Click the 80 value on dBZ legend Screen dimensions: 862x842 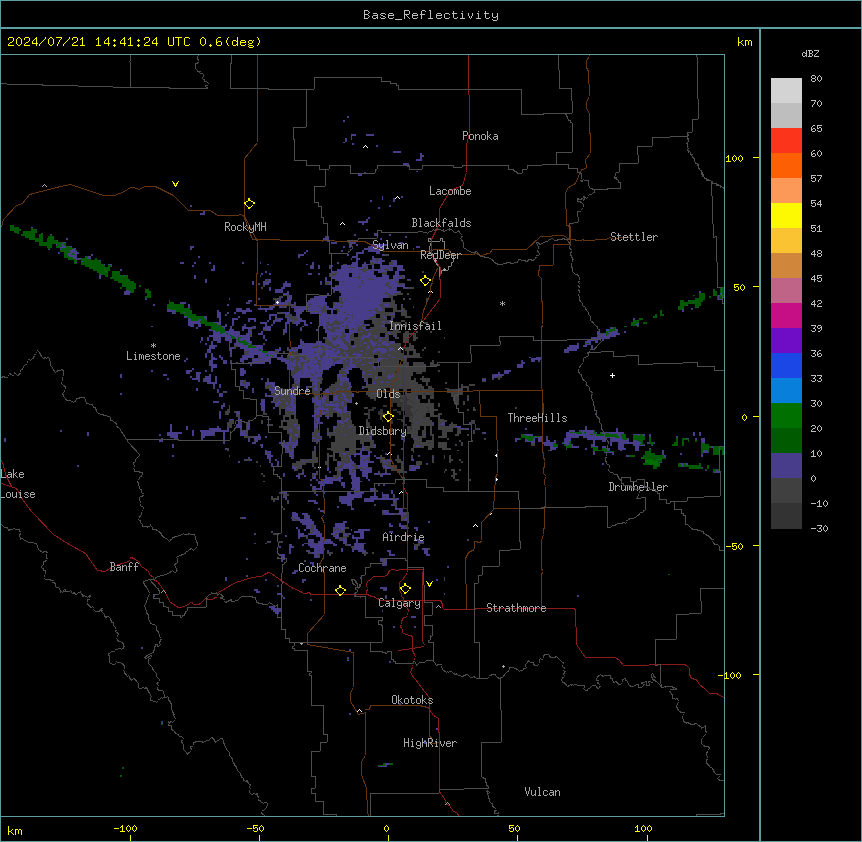816,79
